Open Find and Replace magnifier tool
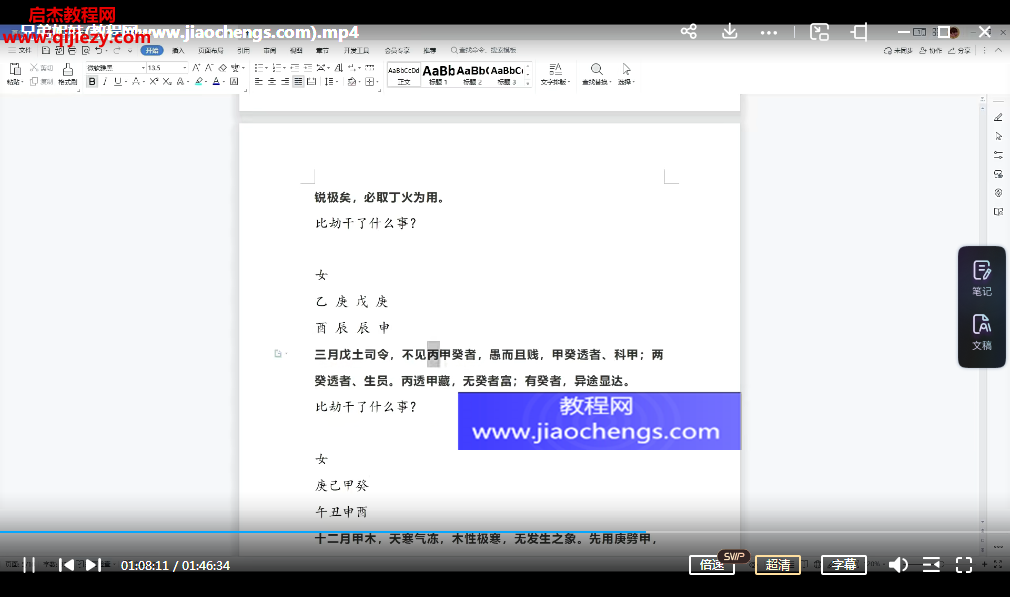The width and height of the screenshot is (1010, 597). click(596, 74)
